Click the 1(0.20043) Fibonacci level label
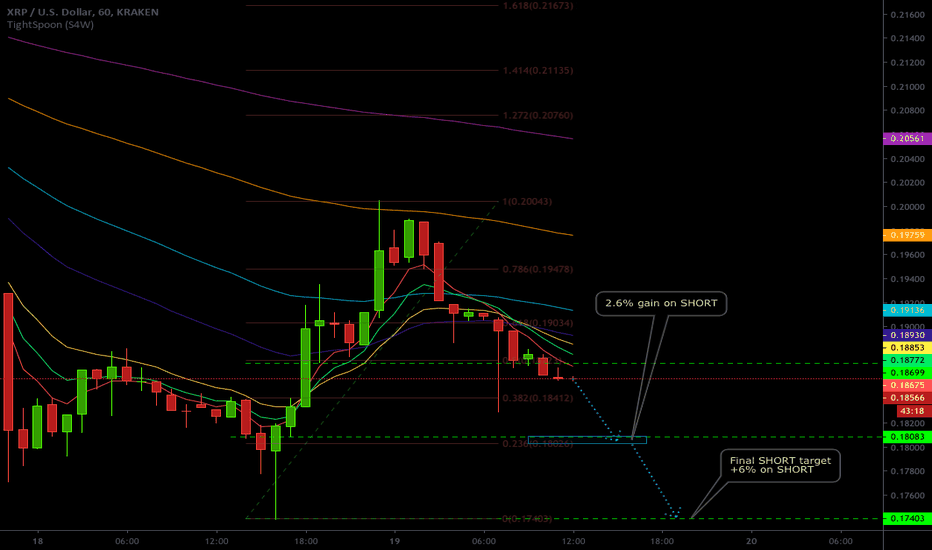932x550 pixels. [x=527, y=202]
